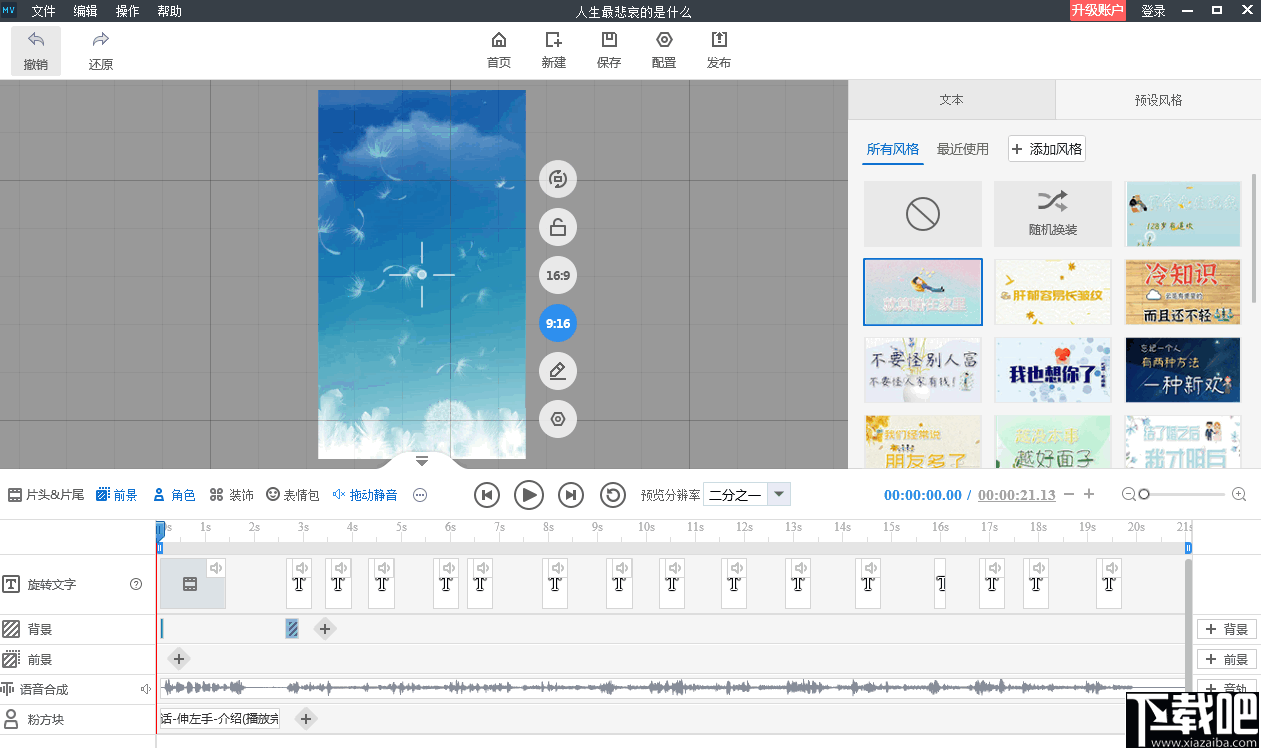The image size is (1261, 748).
Task: Click the canvas edit pencil icon
Action: (x=558, y=372)
